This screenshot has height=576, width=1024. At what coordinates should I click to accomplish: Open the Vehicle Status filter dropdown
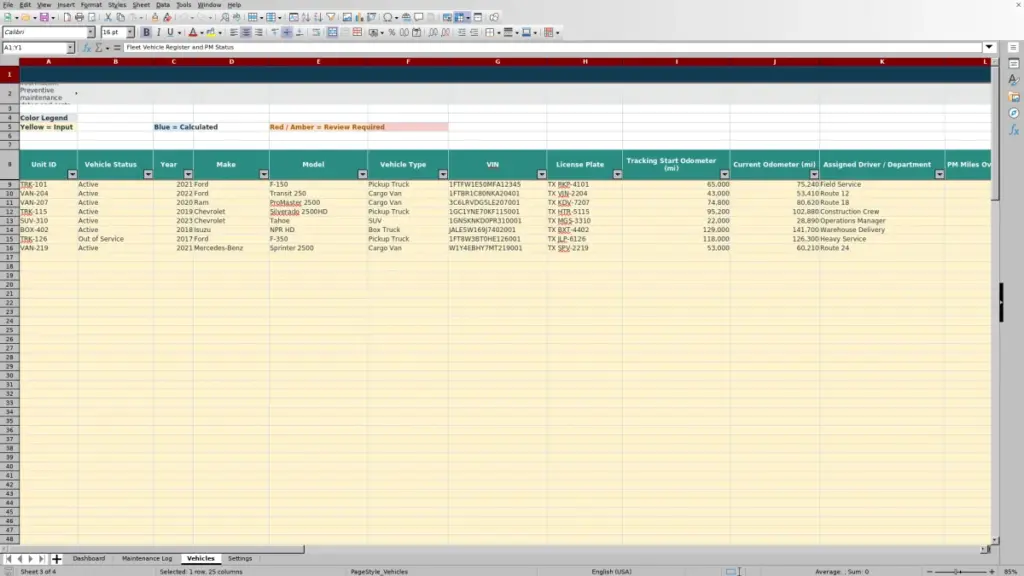[x=148, y=174]
